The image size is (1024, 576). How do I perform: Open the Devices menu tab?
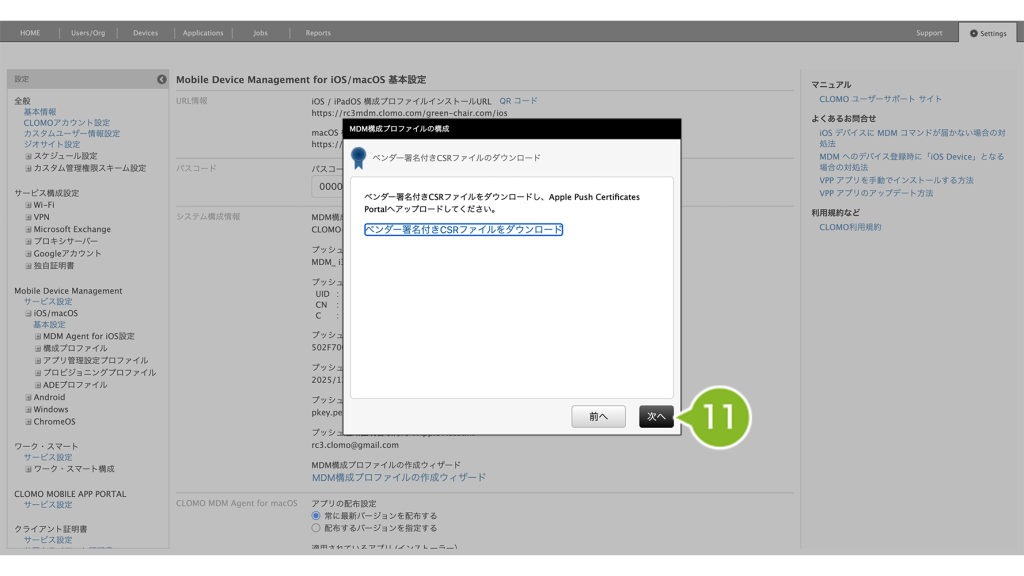point(145,33)
